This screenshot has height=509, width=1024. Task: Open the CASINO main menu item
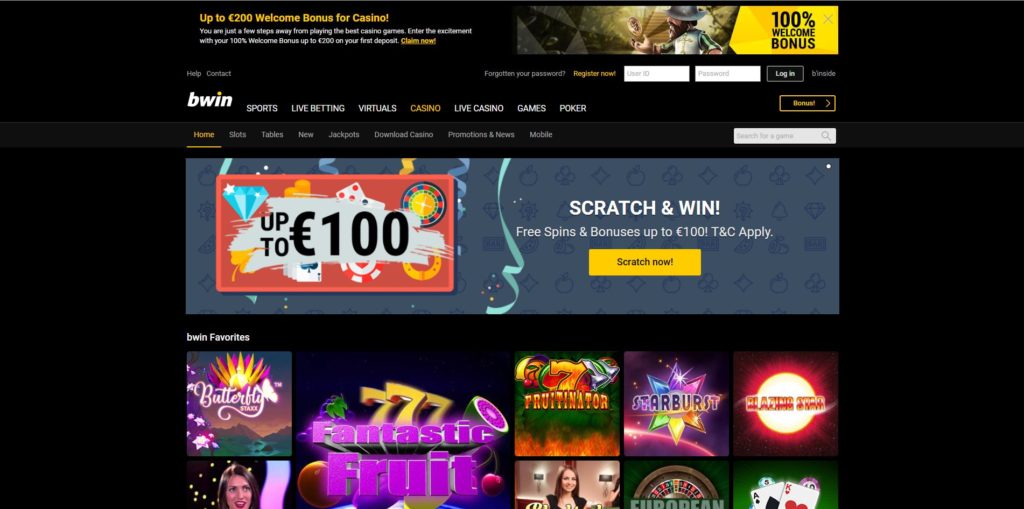pyautogui.click(x=425, y=108)
